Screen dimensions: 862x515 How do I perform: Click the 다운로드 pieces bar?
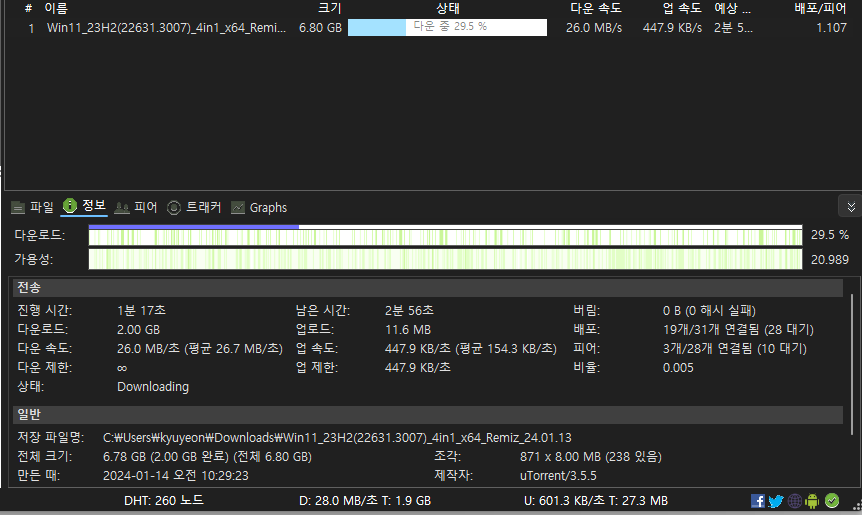[x=445, y=235]
